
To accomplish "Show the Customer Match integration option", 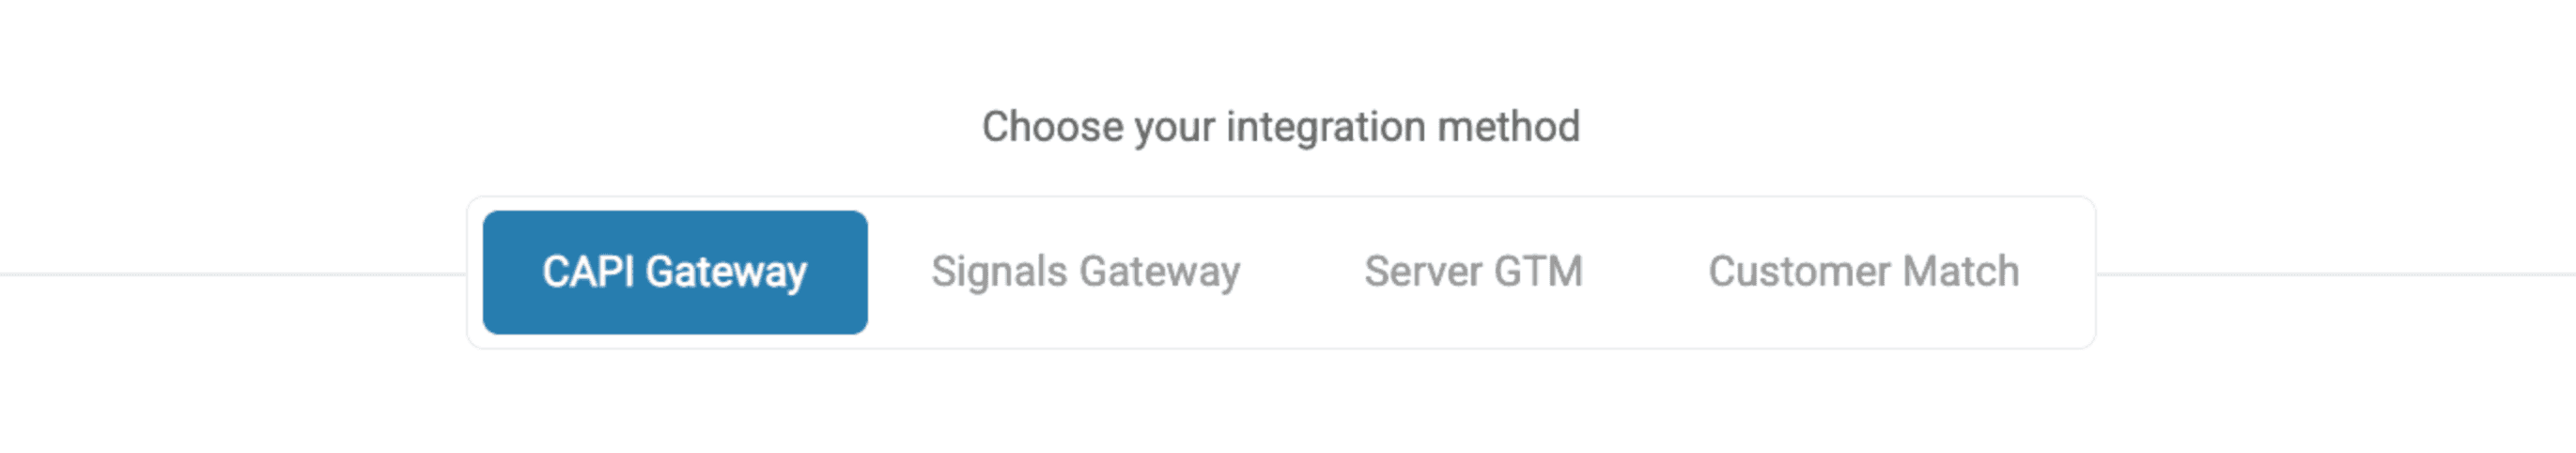I will 1864,272.
